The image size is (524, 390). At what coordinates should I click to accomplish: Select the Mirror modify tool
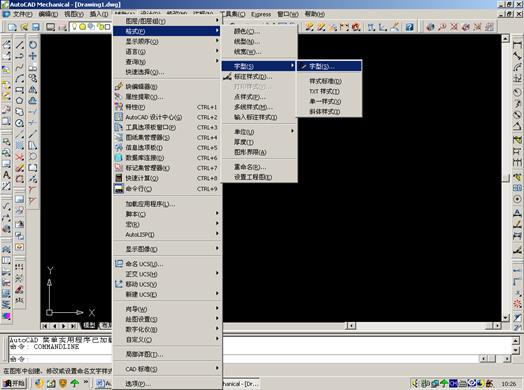pos(33,90)
